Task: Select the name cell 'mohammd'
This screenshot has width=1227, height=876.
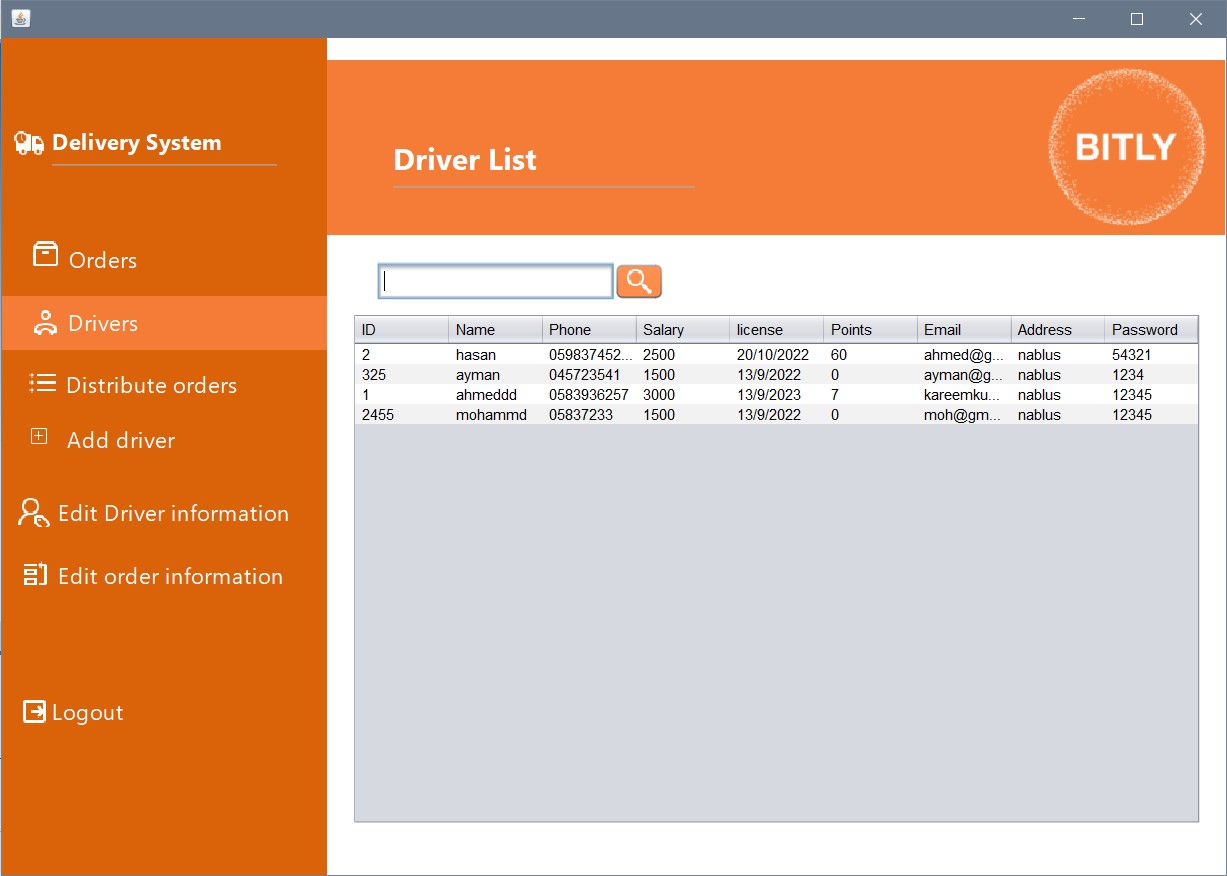Action: click(496, 415)
